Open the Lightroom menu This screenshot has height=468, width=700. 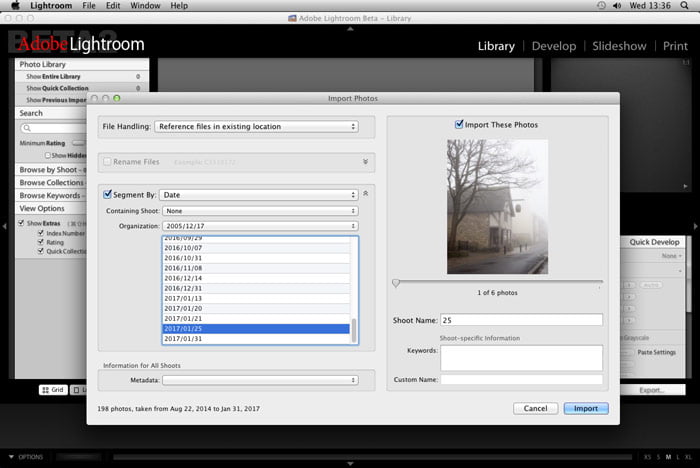pyautogui.click(x=51, y=5)
